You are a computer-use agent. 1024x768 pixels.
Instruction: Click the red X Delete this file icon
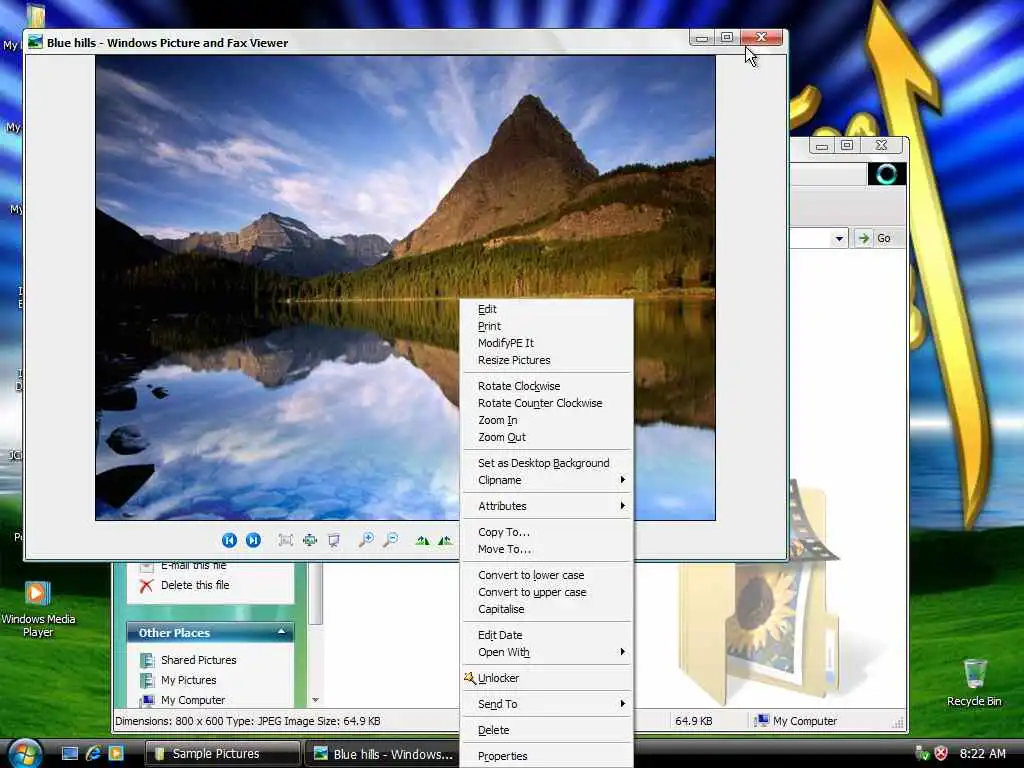tap(146, 585)
